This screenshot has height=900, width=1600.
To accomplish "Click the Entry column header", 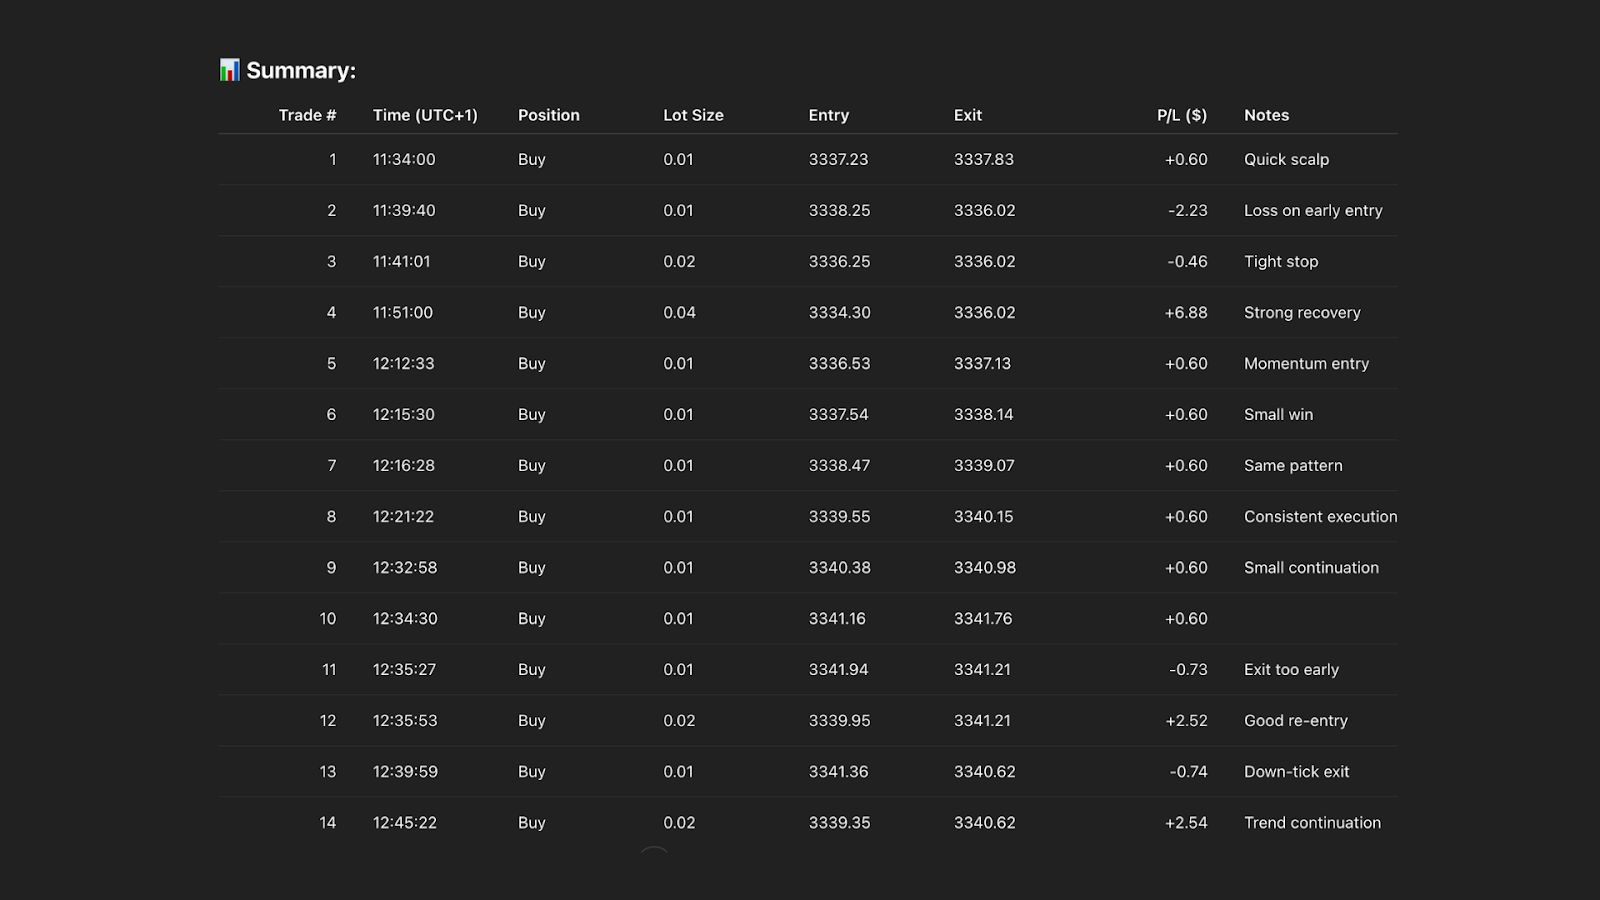I will coord(828,115).
